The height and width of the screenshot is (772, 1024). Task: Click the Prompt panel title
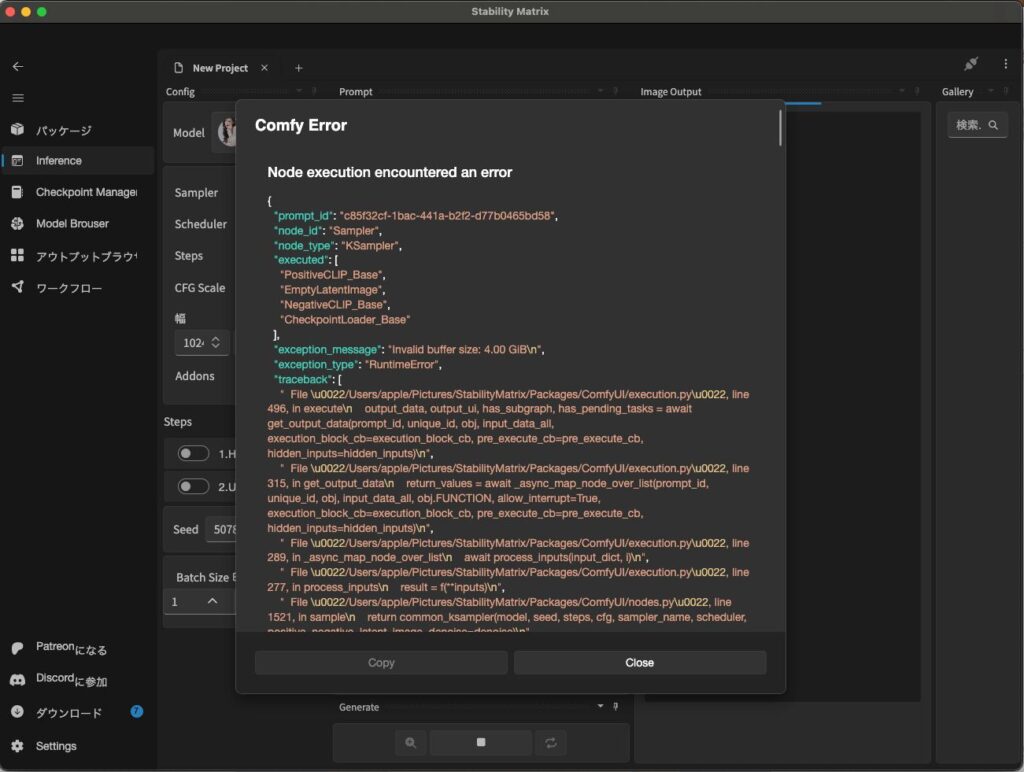click(x=355, y=91)
